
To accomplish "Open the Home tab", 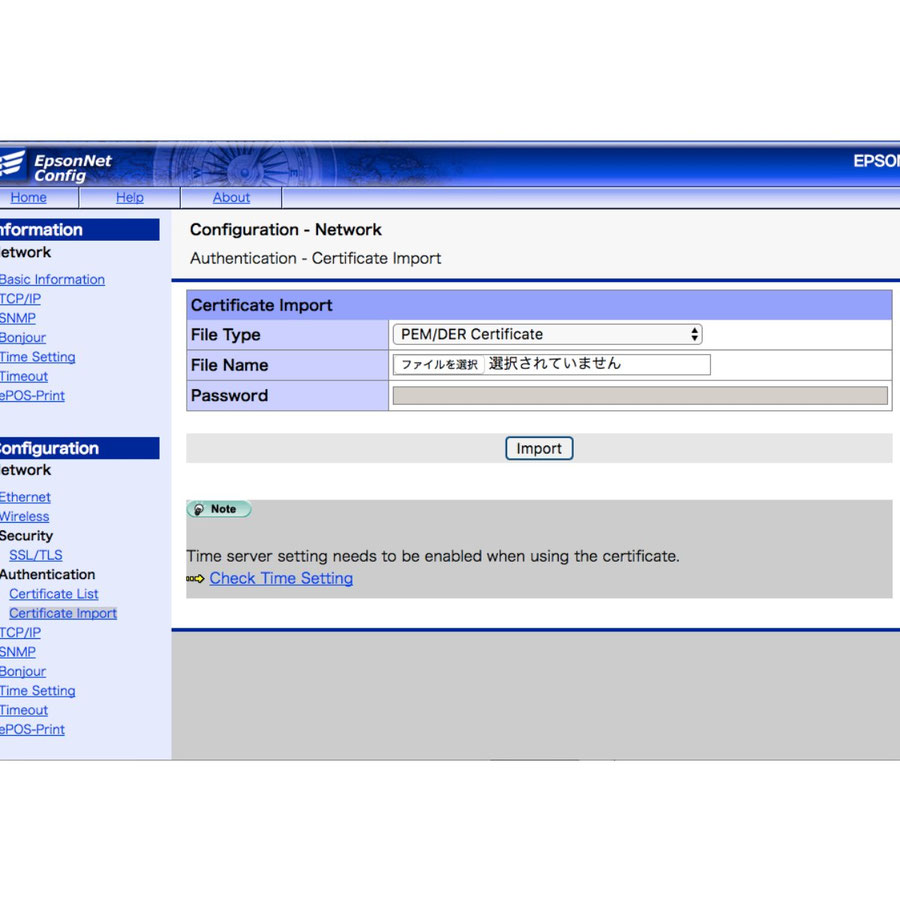I will [x=28, y=198].
